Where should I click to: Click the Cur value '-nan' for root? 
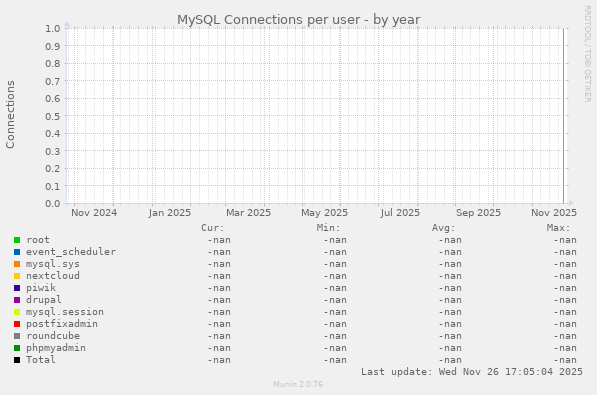219,240
